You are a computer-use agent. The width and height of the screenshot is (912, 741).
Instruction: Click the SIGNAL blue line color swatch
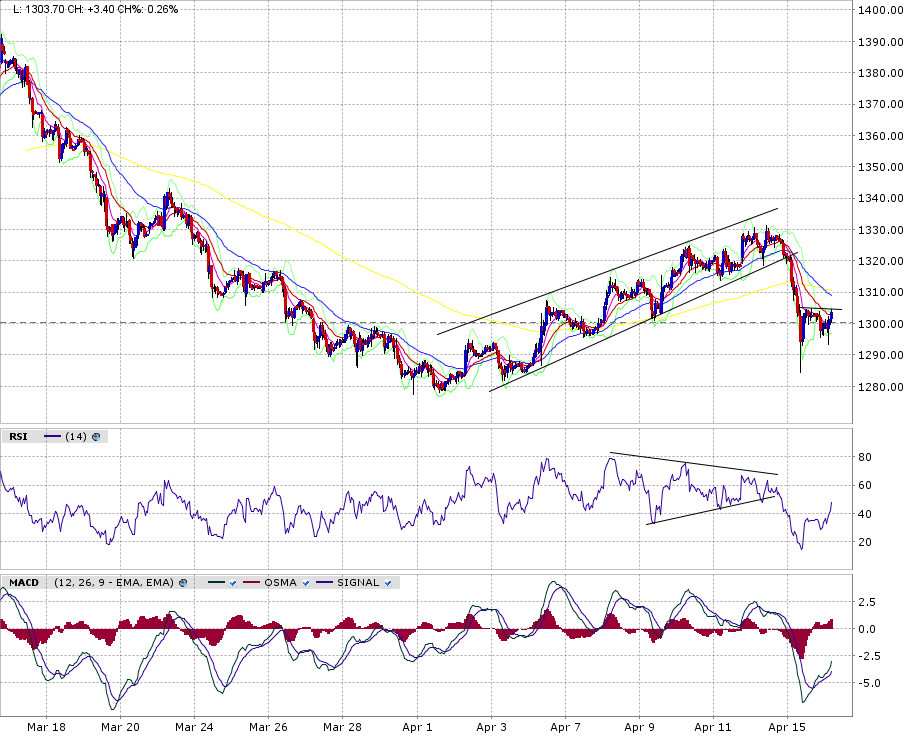click(324, 582)
